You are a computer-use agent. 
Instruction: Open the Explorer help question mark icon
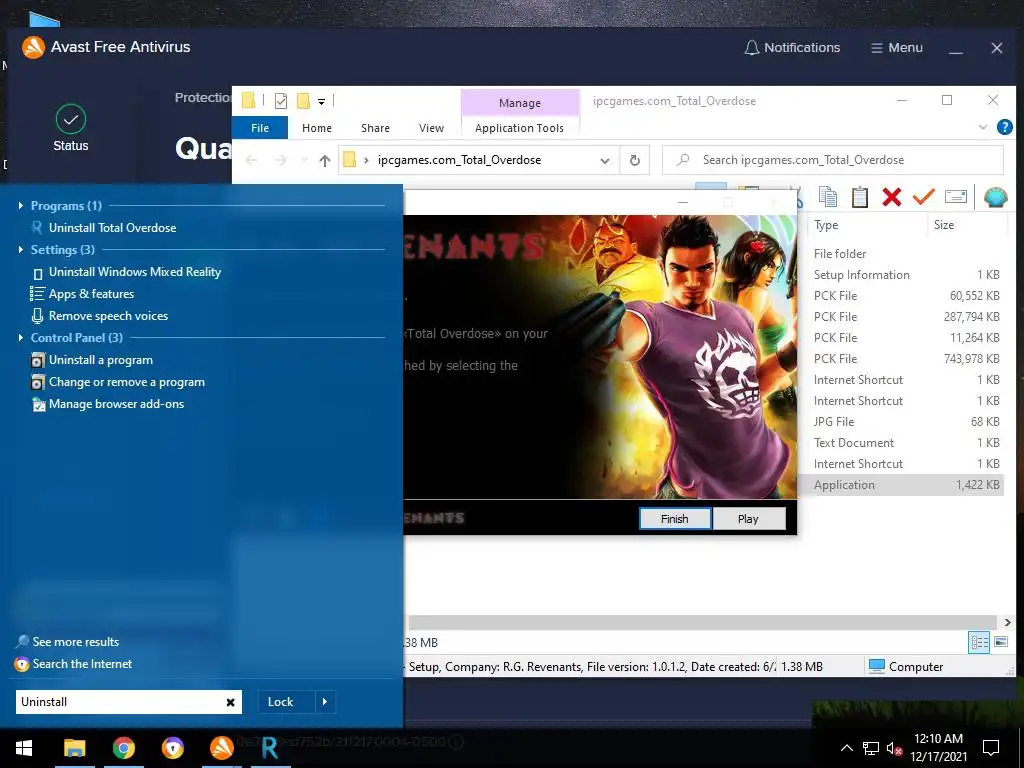(1004, 127)
